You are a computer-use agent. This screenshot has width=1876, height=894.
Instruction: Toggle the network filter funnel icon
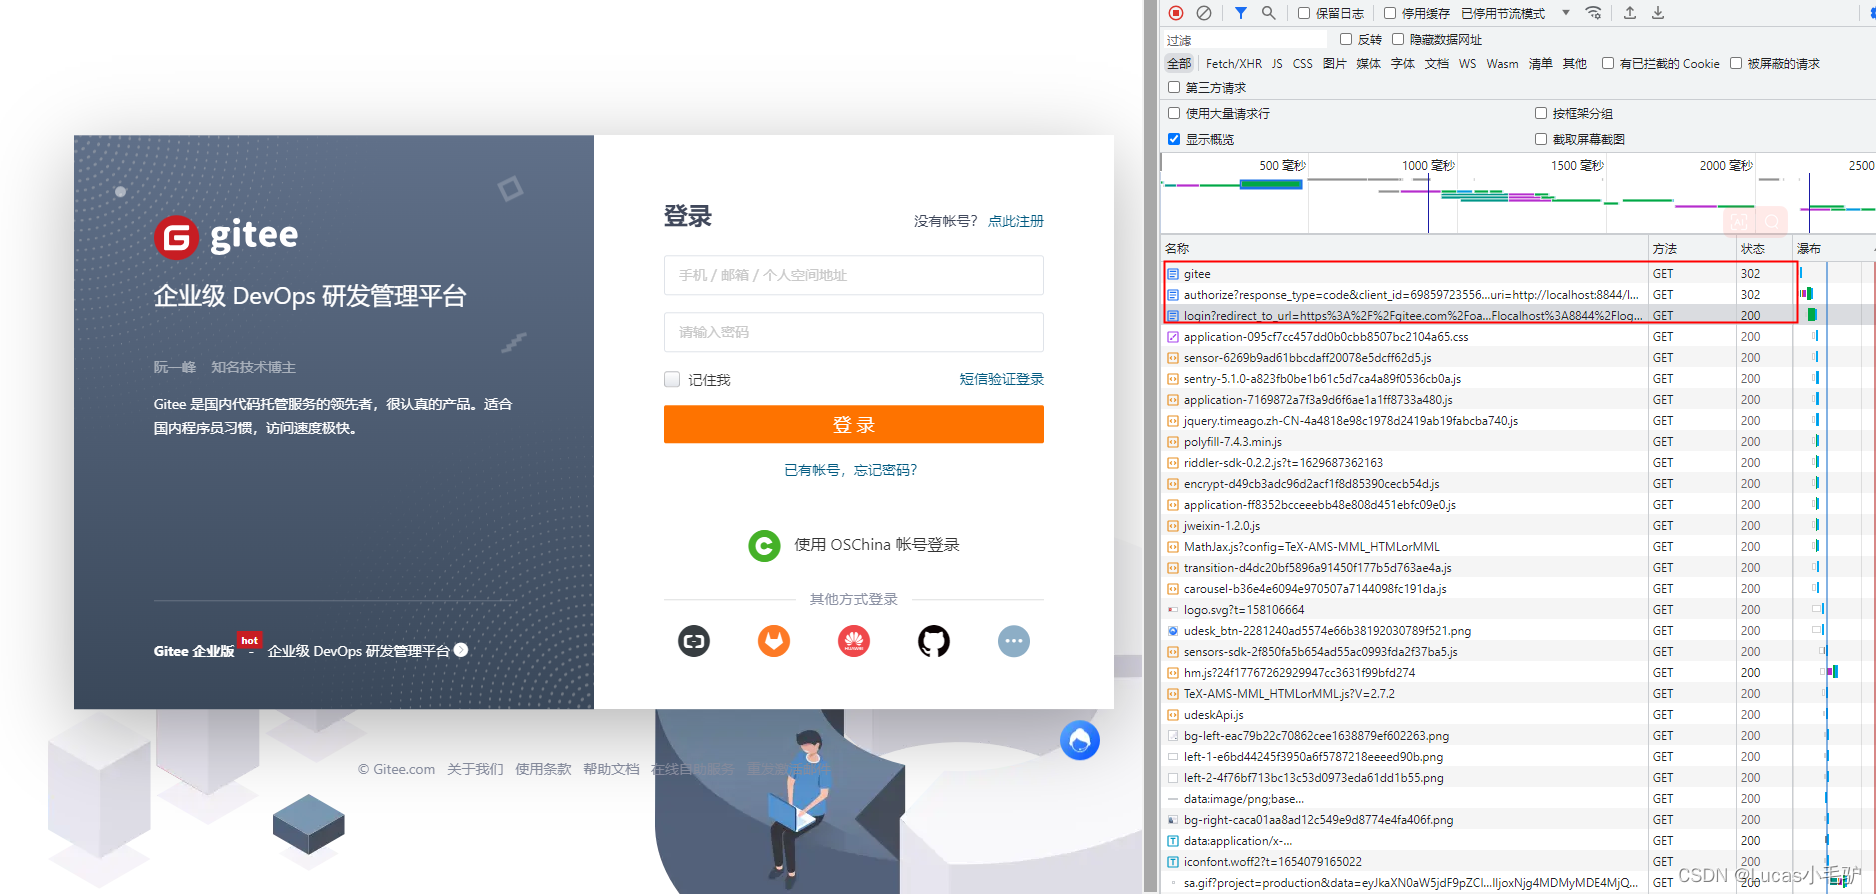(x=1241, y=13)
